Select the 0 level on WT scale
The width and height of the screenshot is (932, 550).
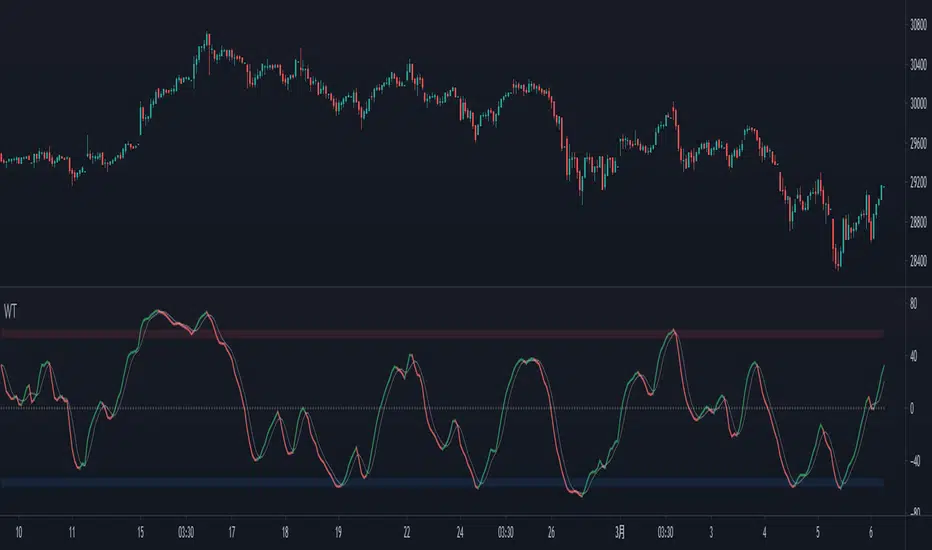pyautogui.click(x=912, y=408)
